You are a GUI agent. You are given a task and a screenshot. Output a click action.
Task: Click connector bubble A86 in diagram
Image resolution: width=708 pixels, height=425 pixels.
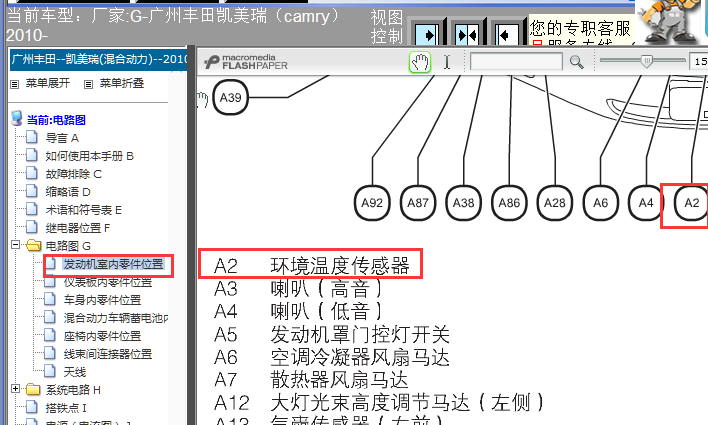pyautogui.click(x=509, y=203)
